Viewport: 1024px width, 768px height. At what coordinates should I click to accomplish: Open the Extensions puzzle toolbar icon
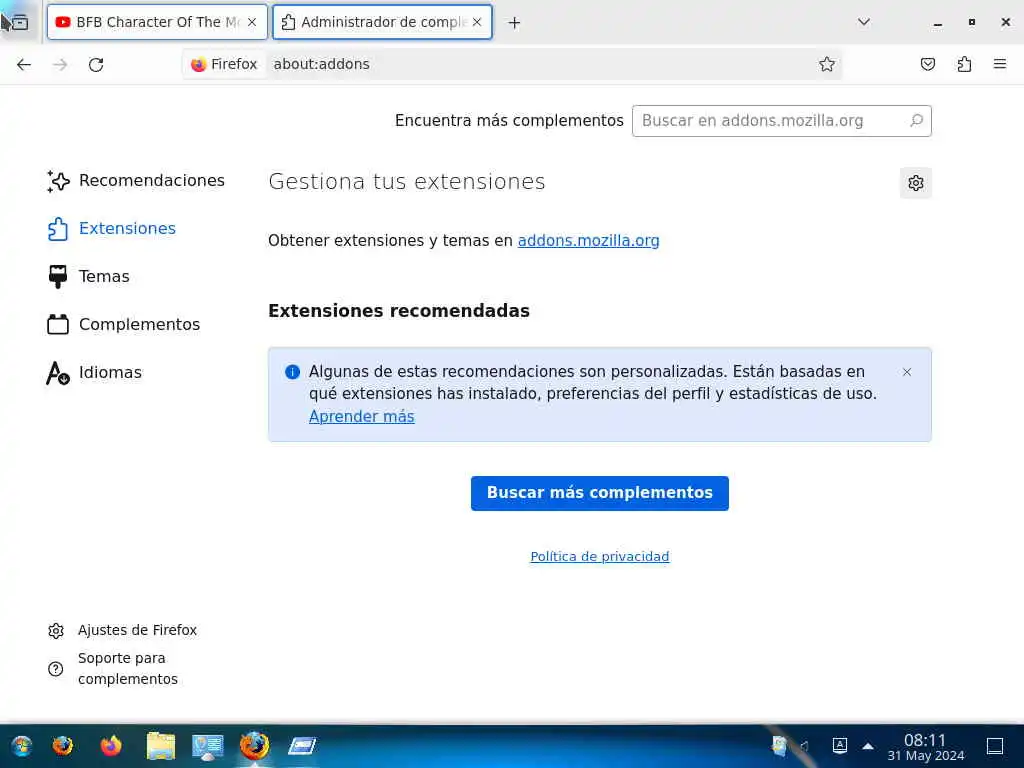tap(964, 64)
